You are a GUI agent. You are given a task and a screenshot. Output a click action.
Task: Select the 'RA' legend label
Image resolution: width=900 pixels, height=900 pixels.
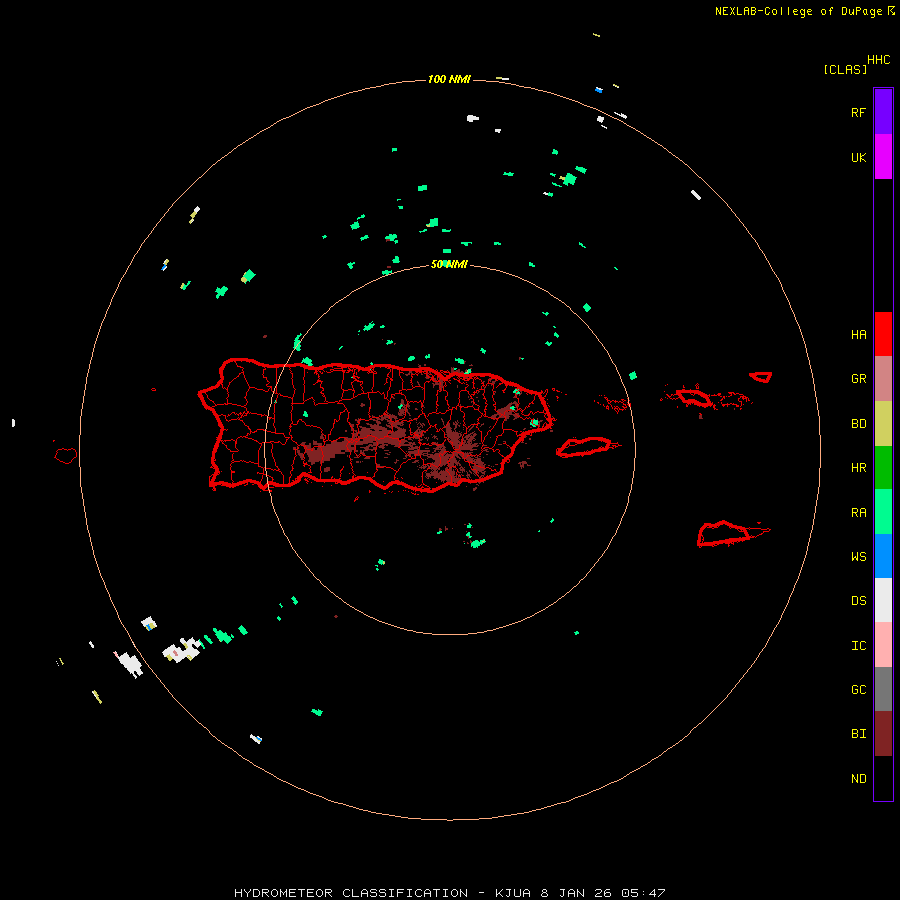tap(858, 513)
